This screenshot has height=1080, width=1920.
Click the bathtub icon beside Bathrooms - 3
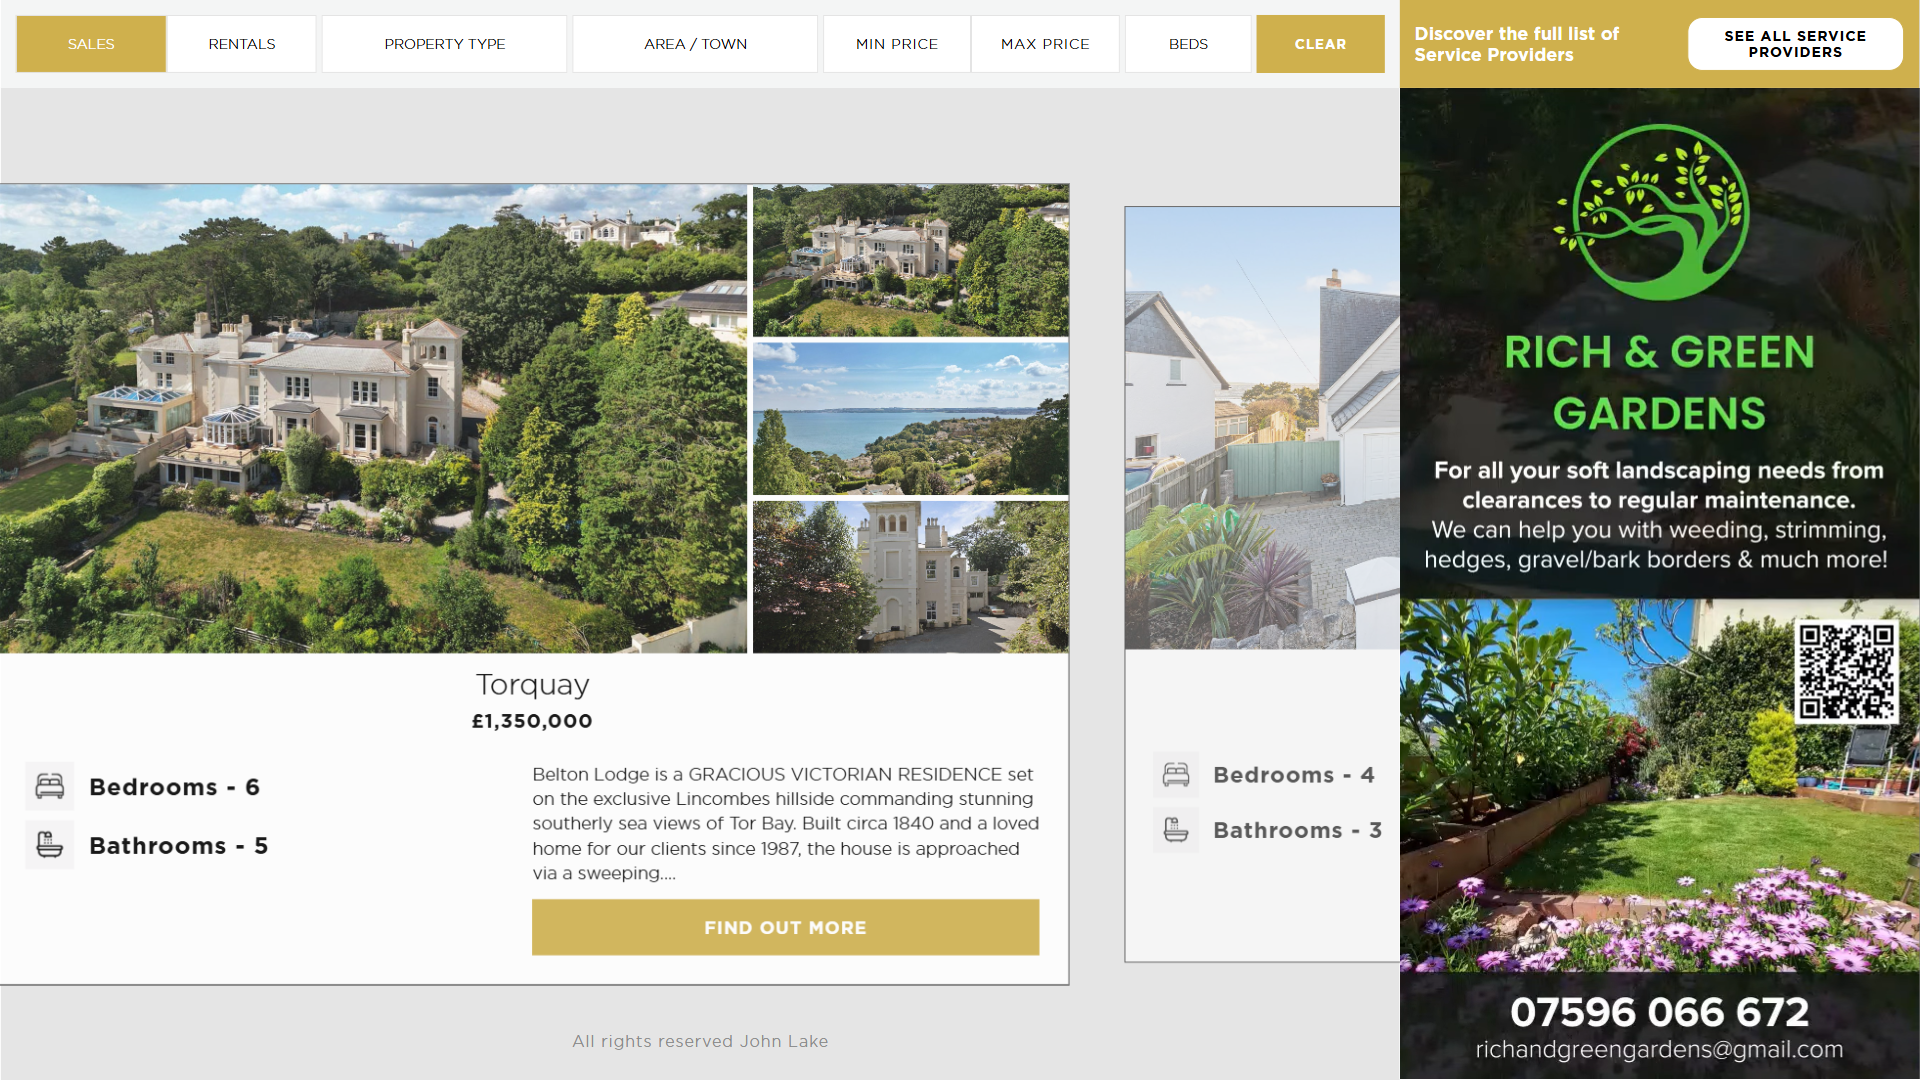pyautogui.click(x=1176, y=830)
